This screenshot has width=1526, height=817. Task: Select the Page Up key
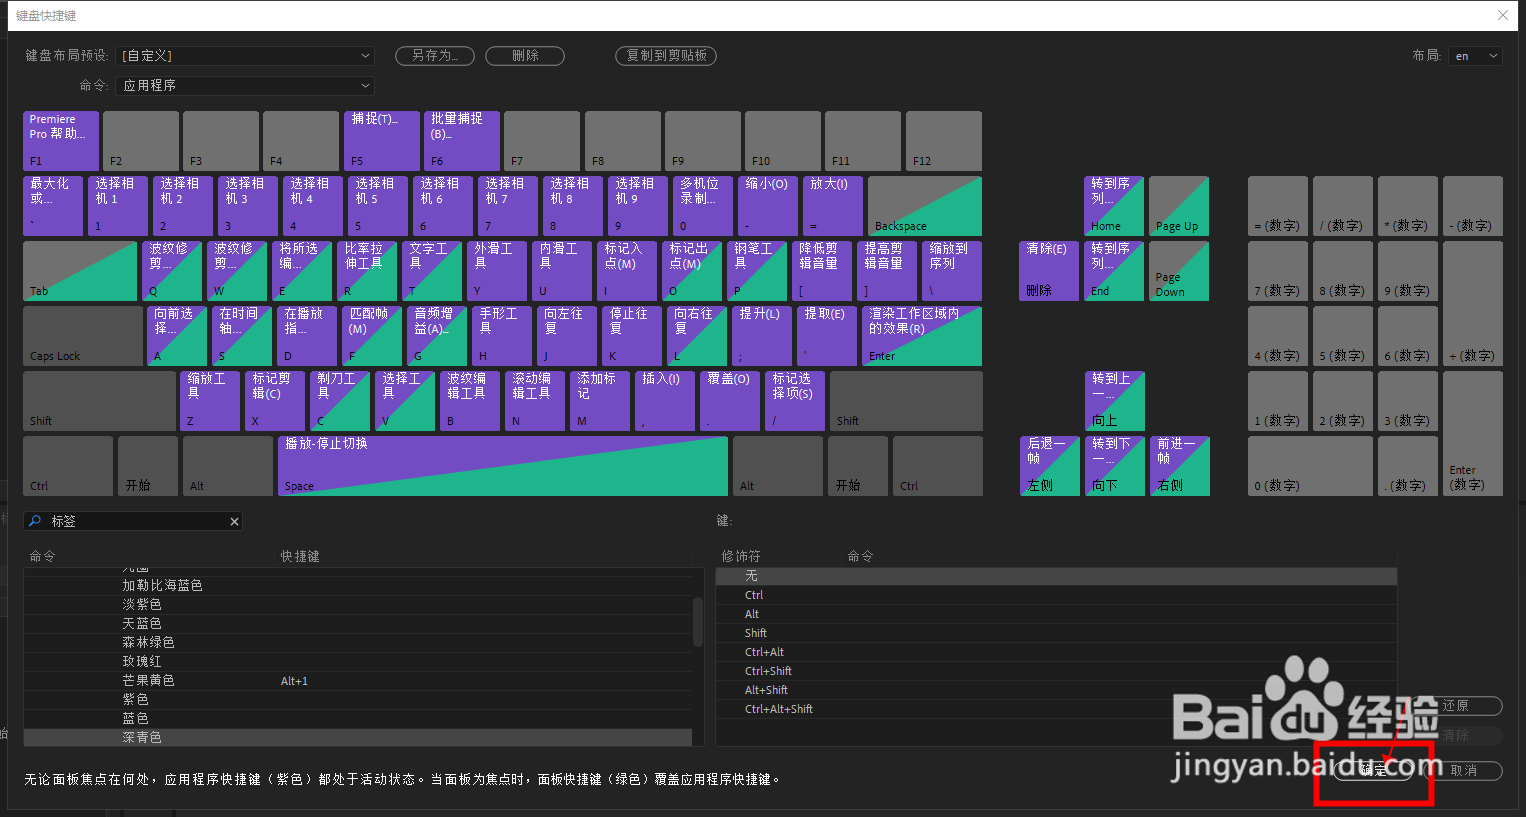tap(1179, 206)
